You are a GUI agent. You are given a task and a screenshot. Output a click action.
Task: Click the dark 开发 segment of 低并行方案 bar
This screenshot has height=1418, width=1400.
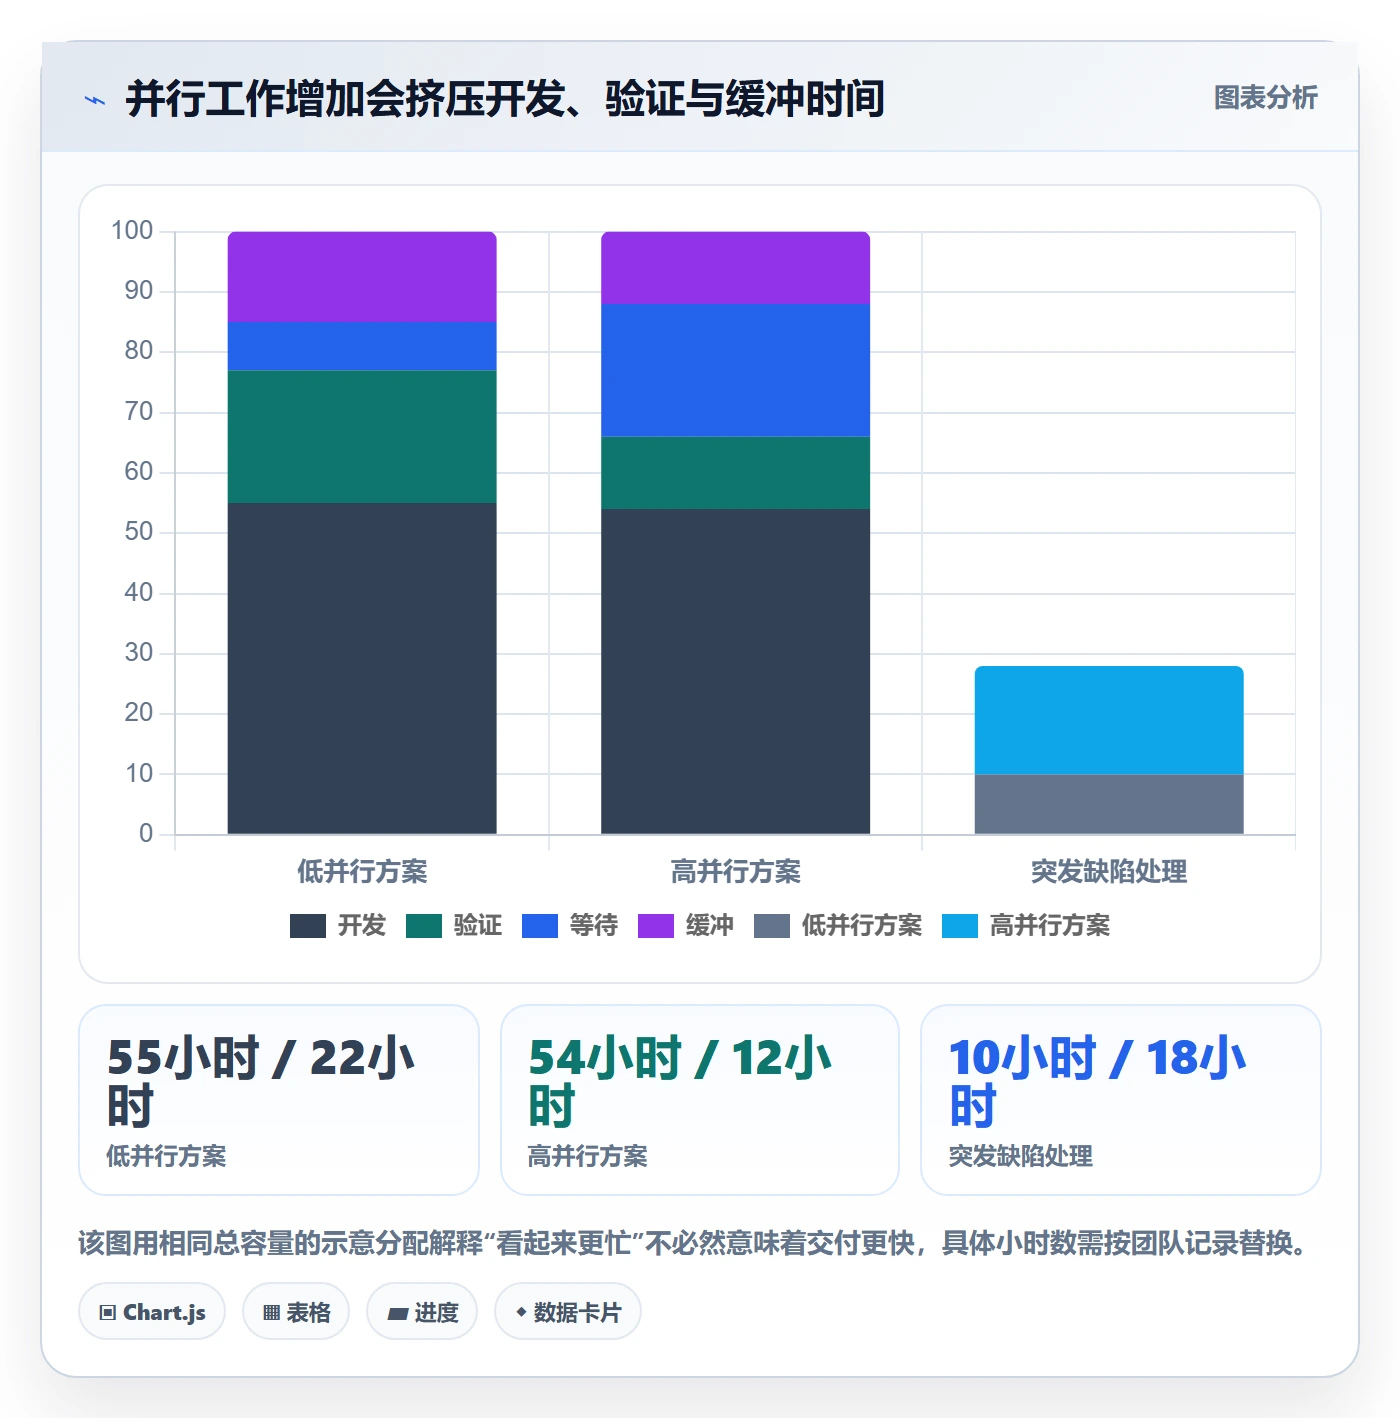[x=362, y=668]
